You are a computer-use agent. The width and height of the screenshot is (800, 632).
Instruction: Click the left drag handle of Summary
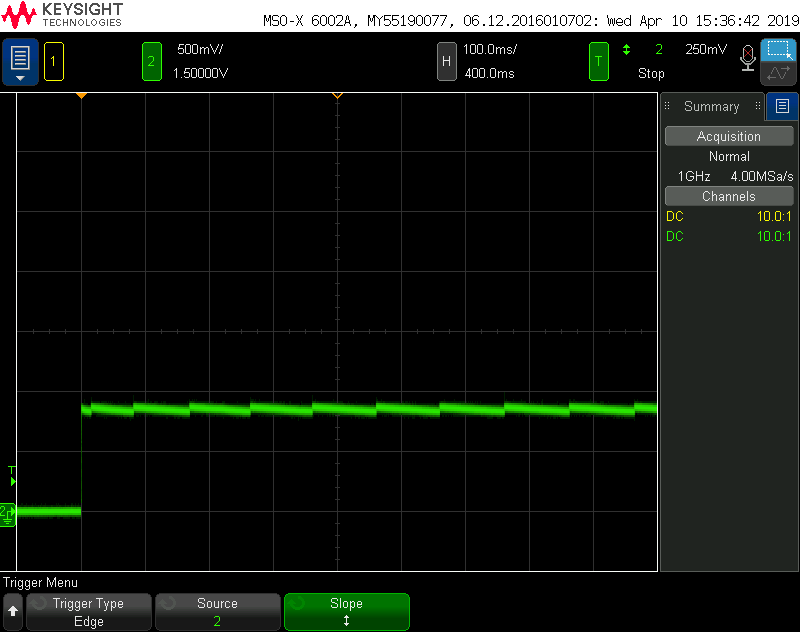667,106
